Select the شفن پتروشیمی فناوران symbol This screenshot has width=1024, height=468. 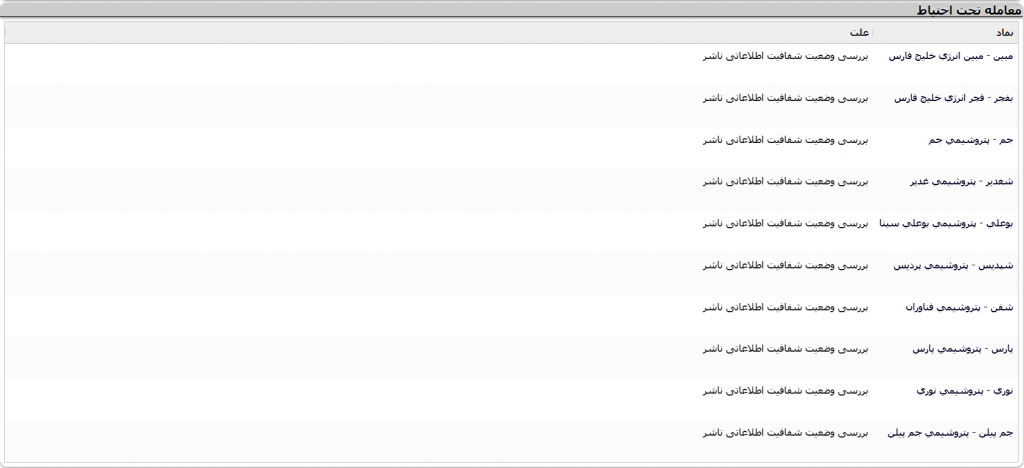tap(959, 307)
